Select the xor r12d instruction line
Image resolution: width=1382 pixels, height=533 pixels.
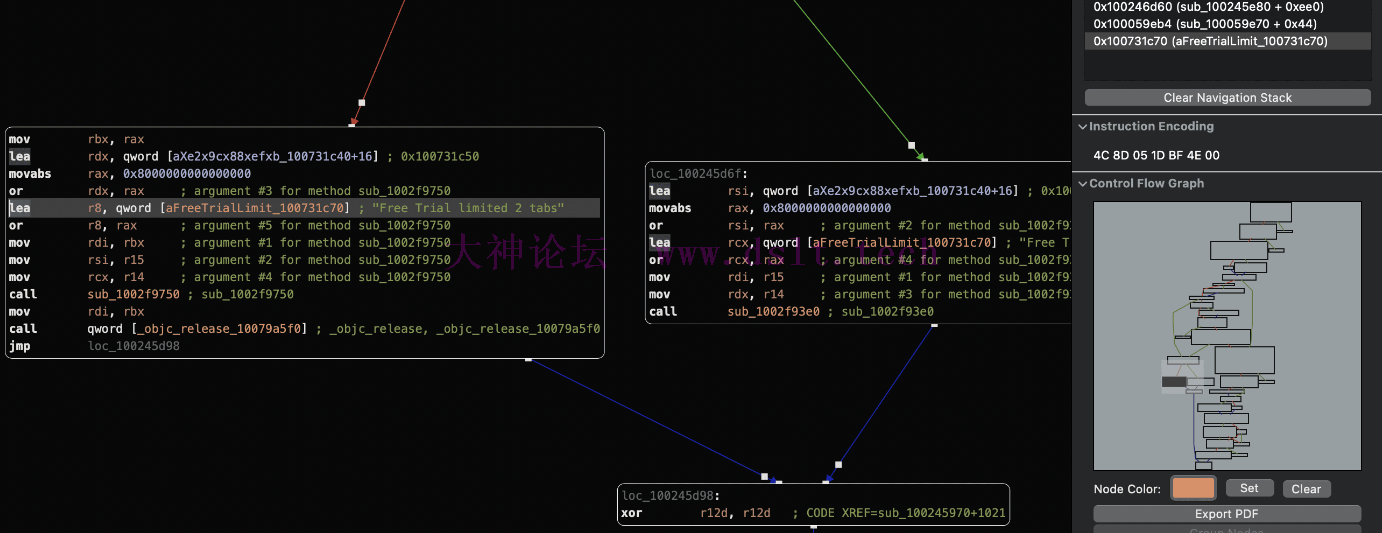[700, 514]
